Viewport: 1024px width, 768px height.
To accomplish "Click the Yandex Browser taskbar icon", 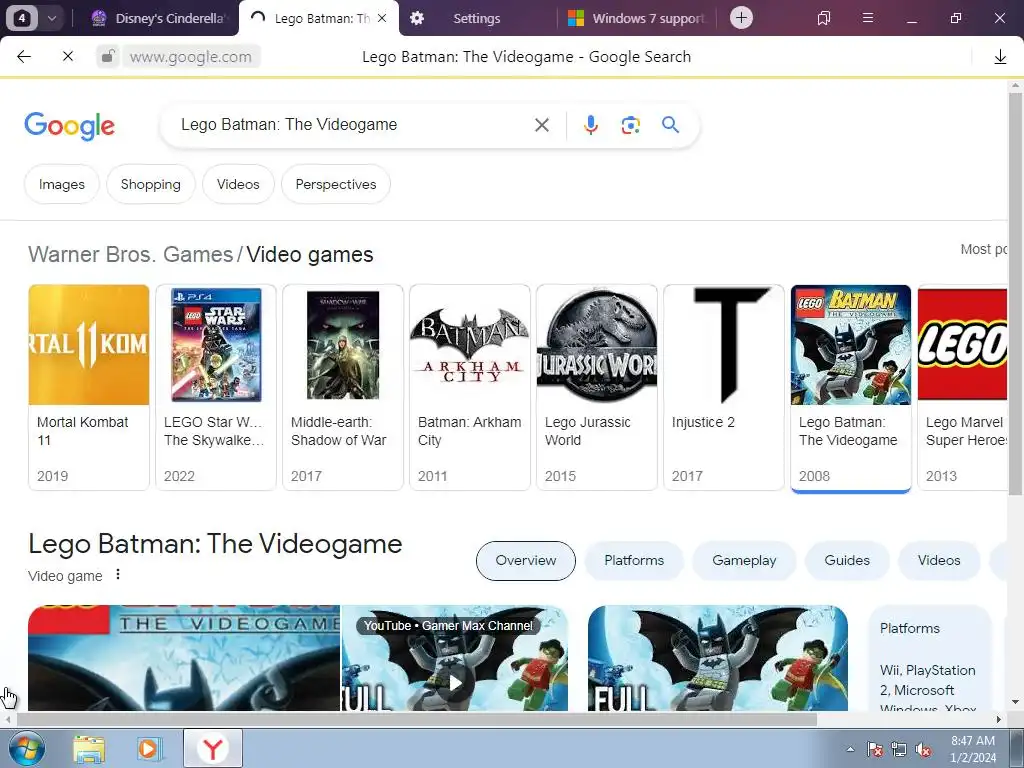I will 213,748.
